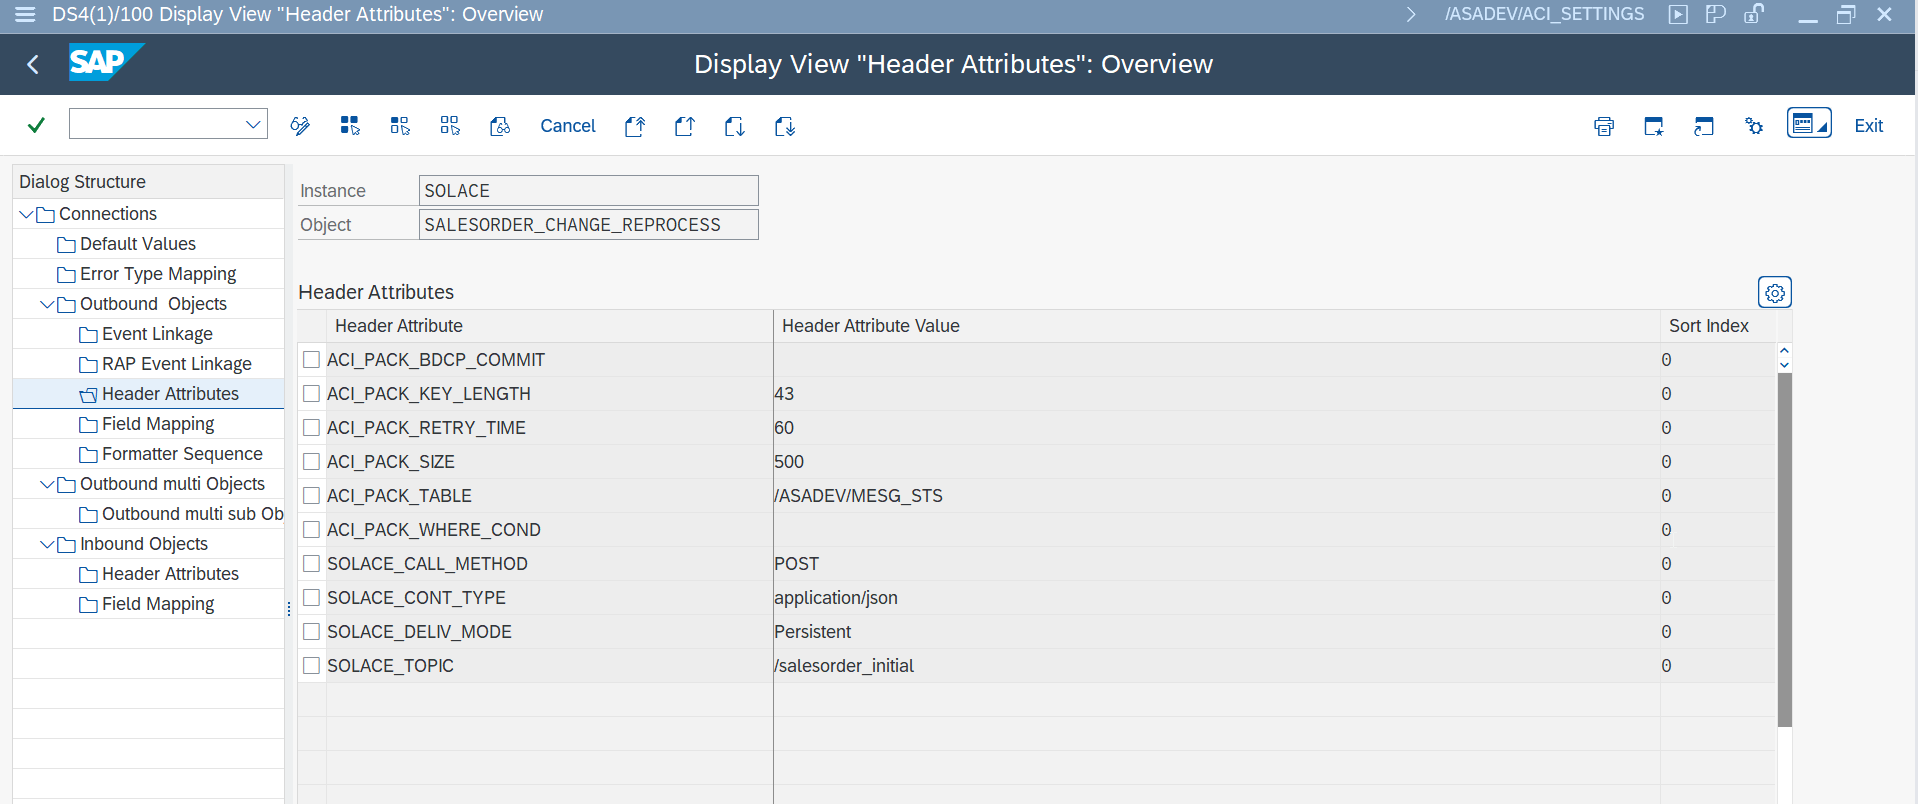Go to First Page icon
The image size is (1918, 804).
tap(635, 126)
